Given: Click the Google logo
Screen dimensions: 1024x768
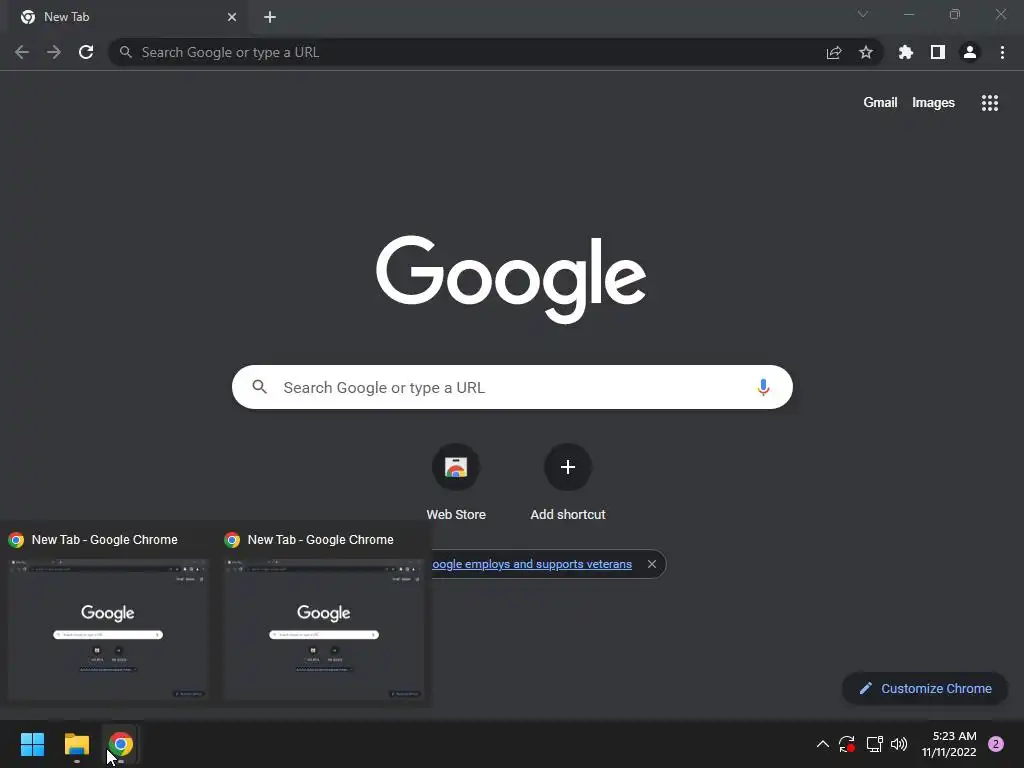Looking at the screenshot, I should pyautogui.click(x=511, y=280).
